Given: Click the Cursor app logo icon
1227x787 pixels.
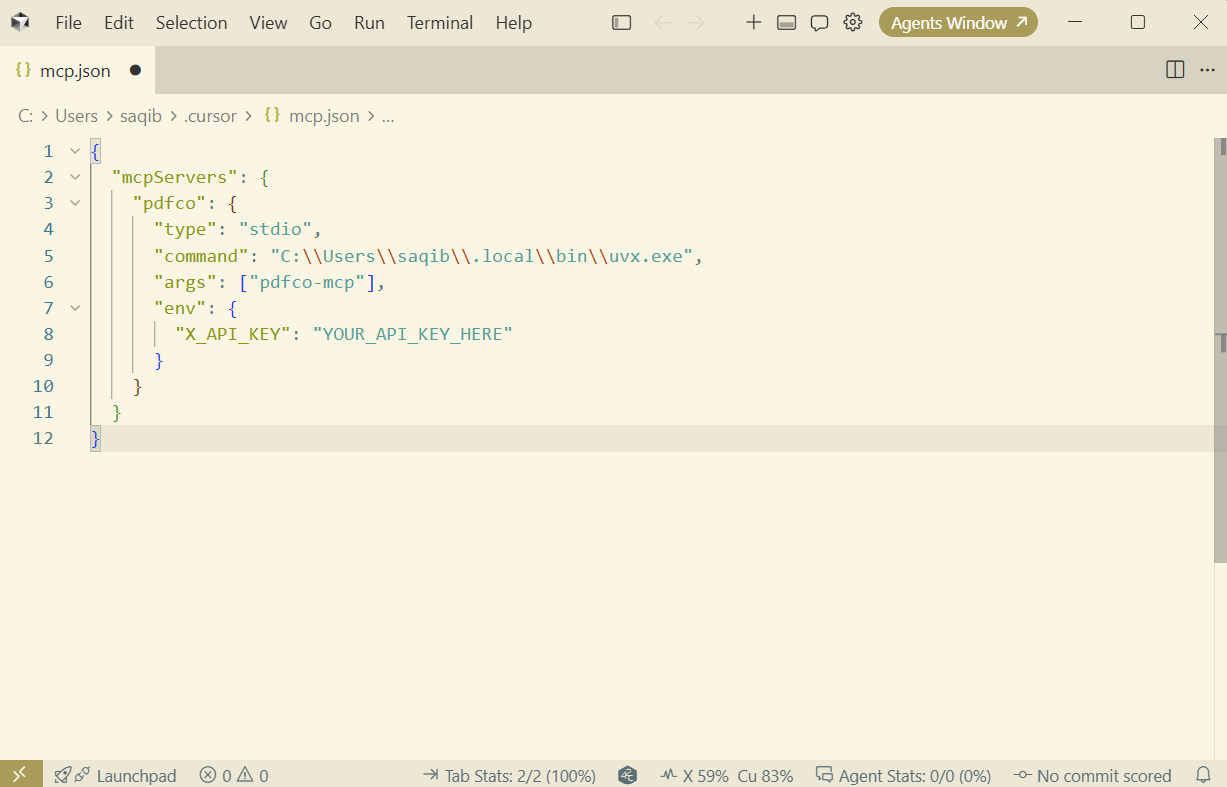Looking at the screenshot, I should click(x=20, y=22).
